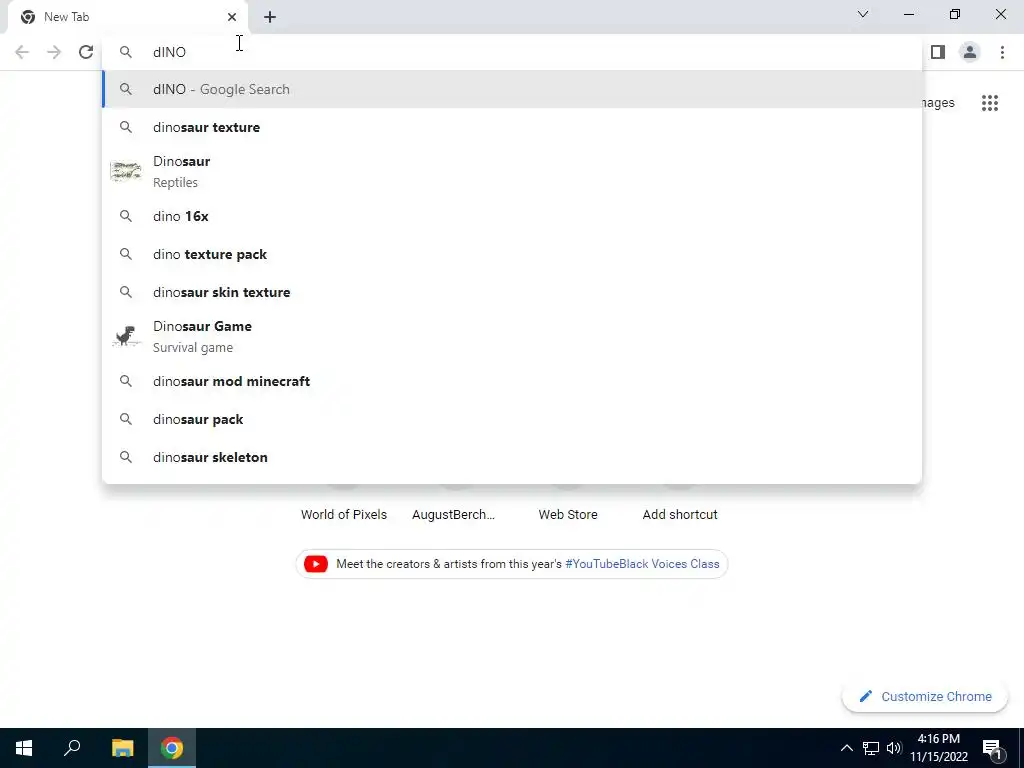This screenshot has height=768, width=1024.
Task: Open the network status tray icon
Action: [871, 748]
